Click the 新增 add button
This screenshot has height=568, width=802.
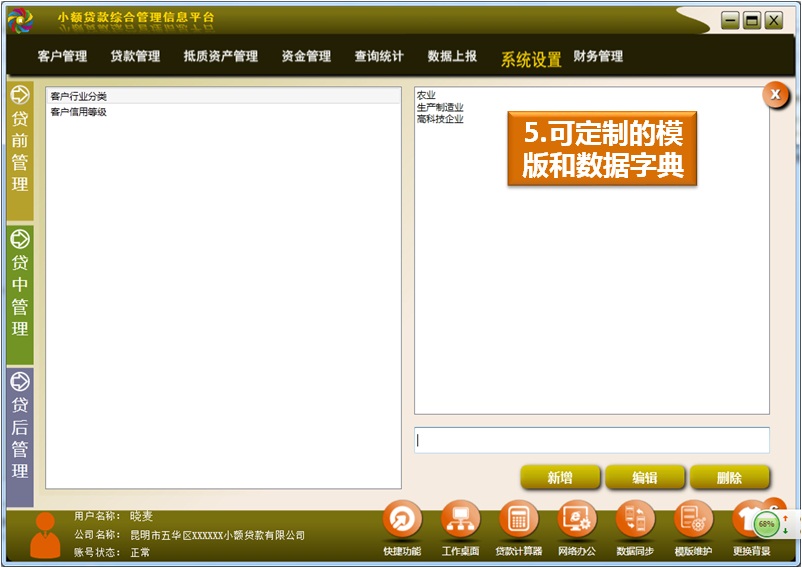pos(560,478)
